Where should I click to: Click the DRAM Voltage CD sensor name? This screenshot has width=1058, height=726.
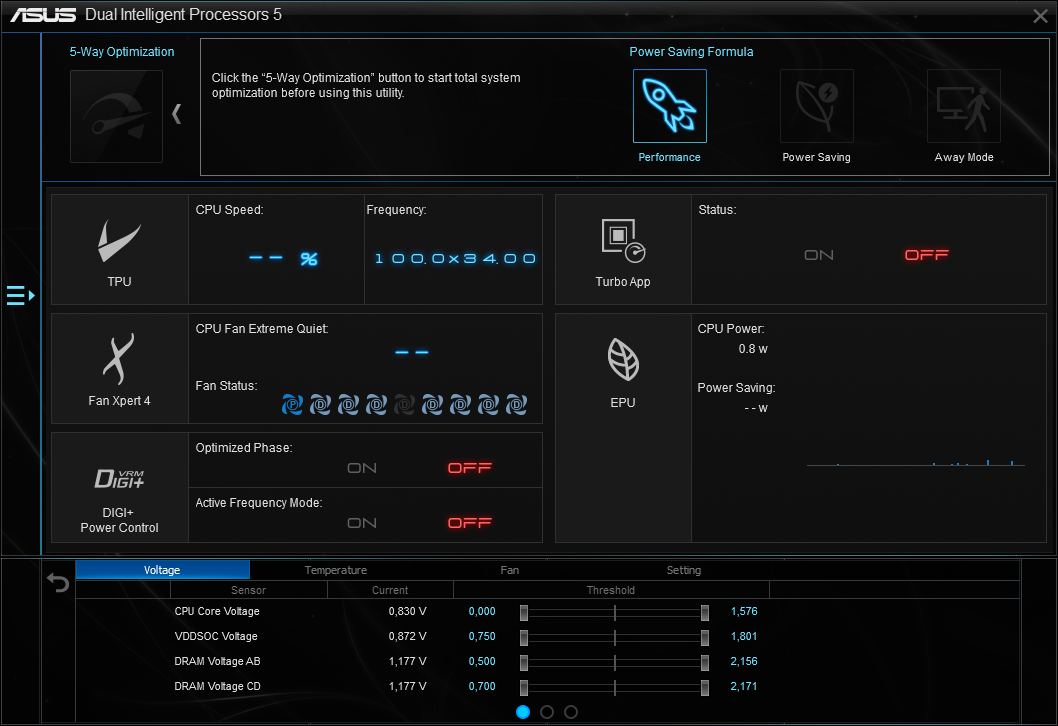coord(217,686)
